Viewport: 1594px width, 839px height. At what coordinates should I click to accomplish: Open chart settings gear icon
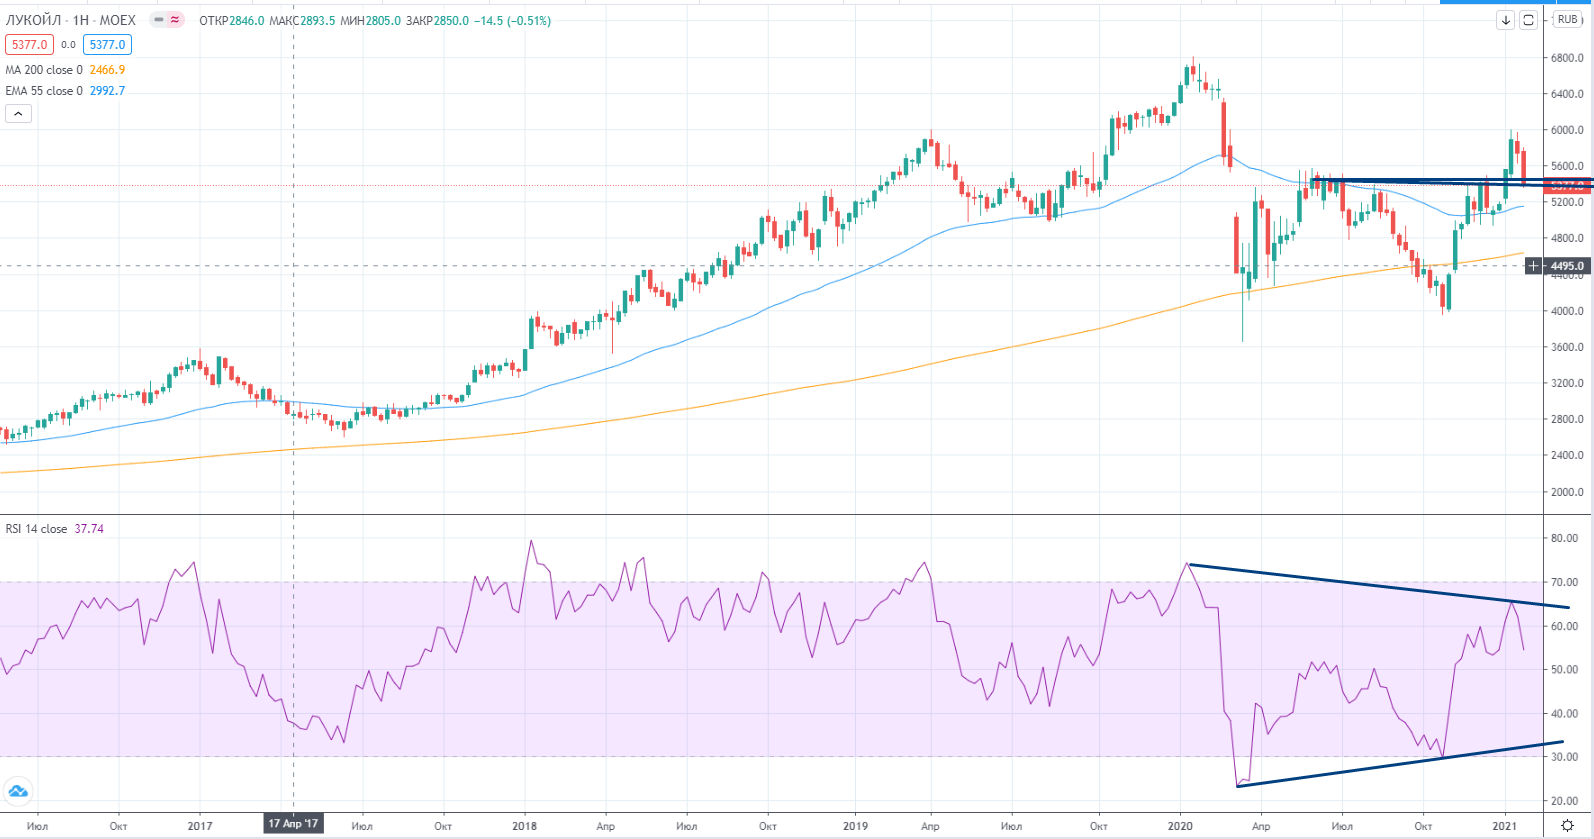coord(1567,826)
